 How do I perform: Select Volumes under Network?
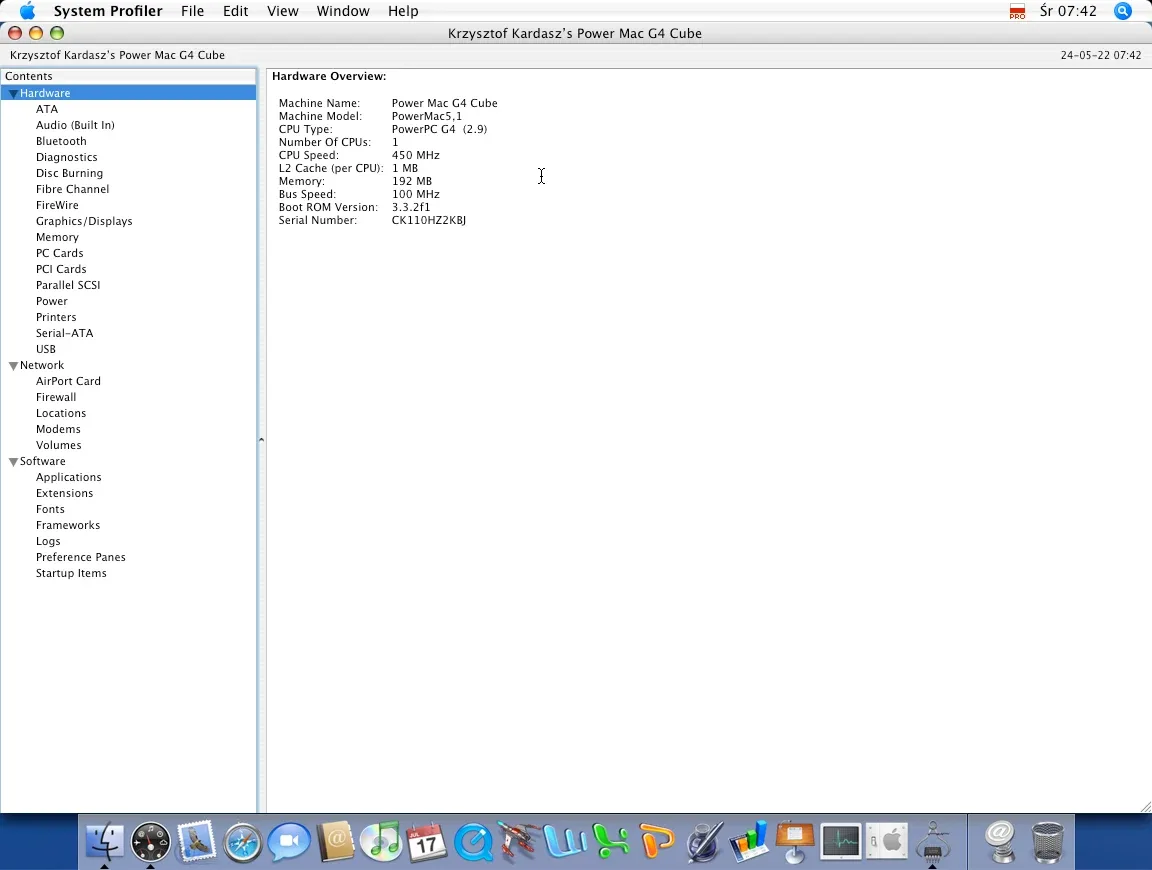tap(59, 445)
